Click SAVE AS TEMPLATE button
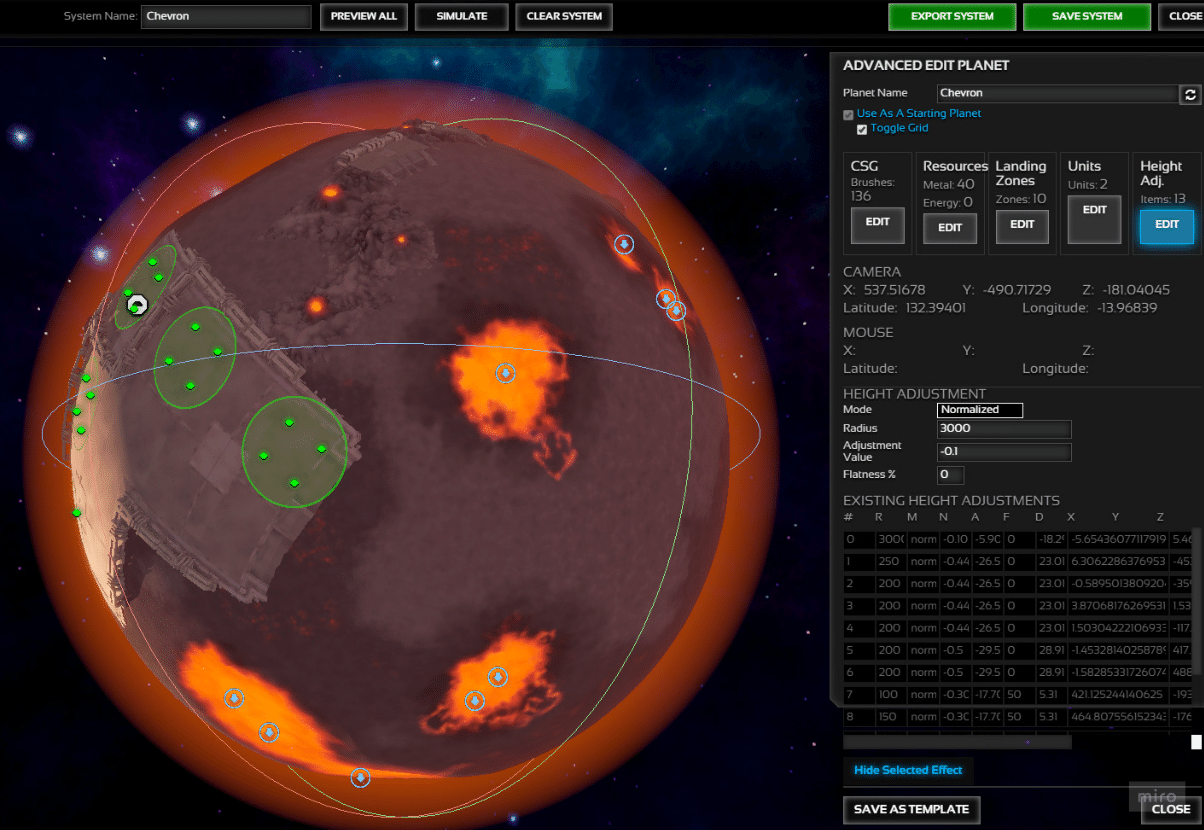 click(x=911, y=809)
